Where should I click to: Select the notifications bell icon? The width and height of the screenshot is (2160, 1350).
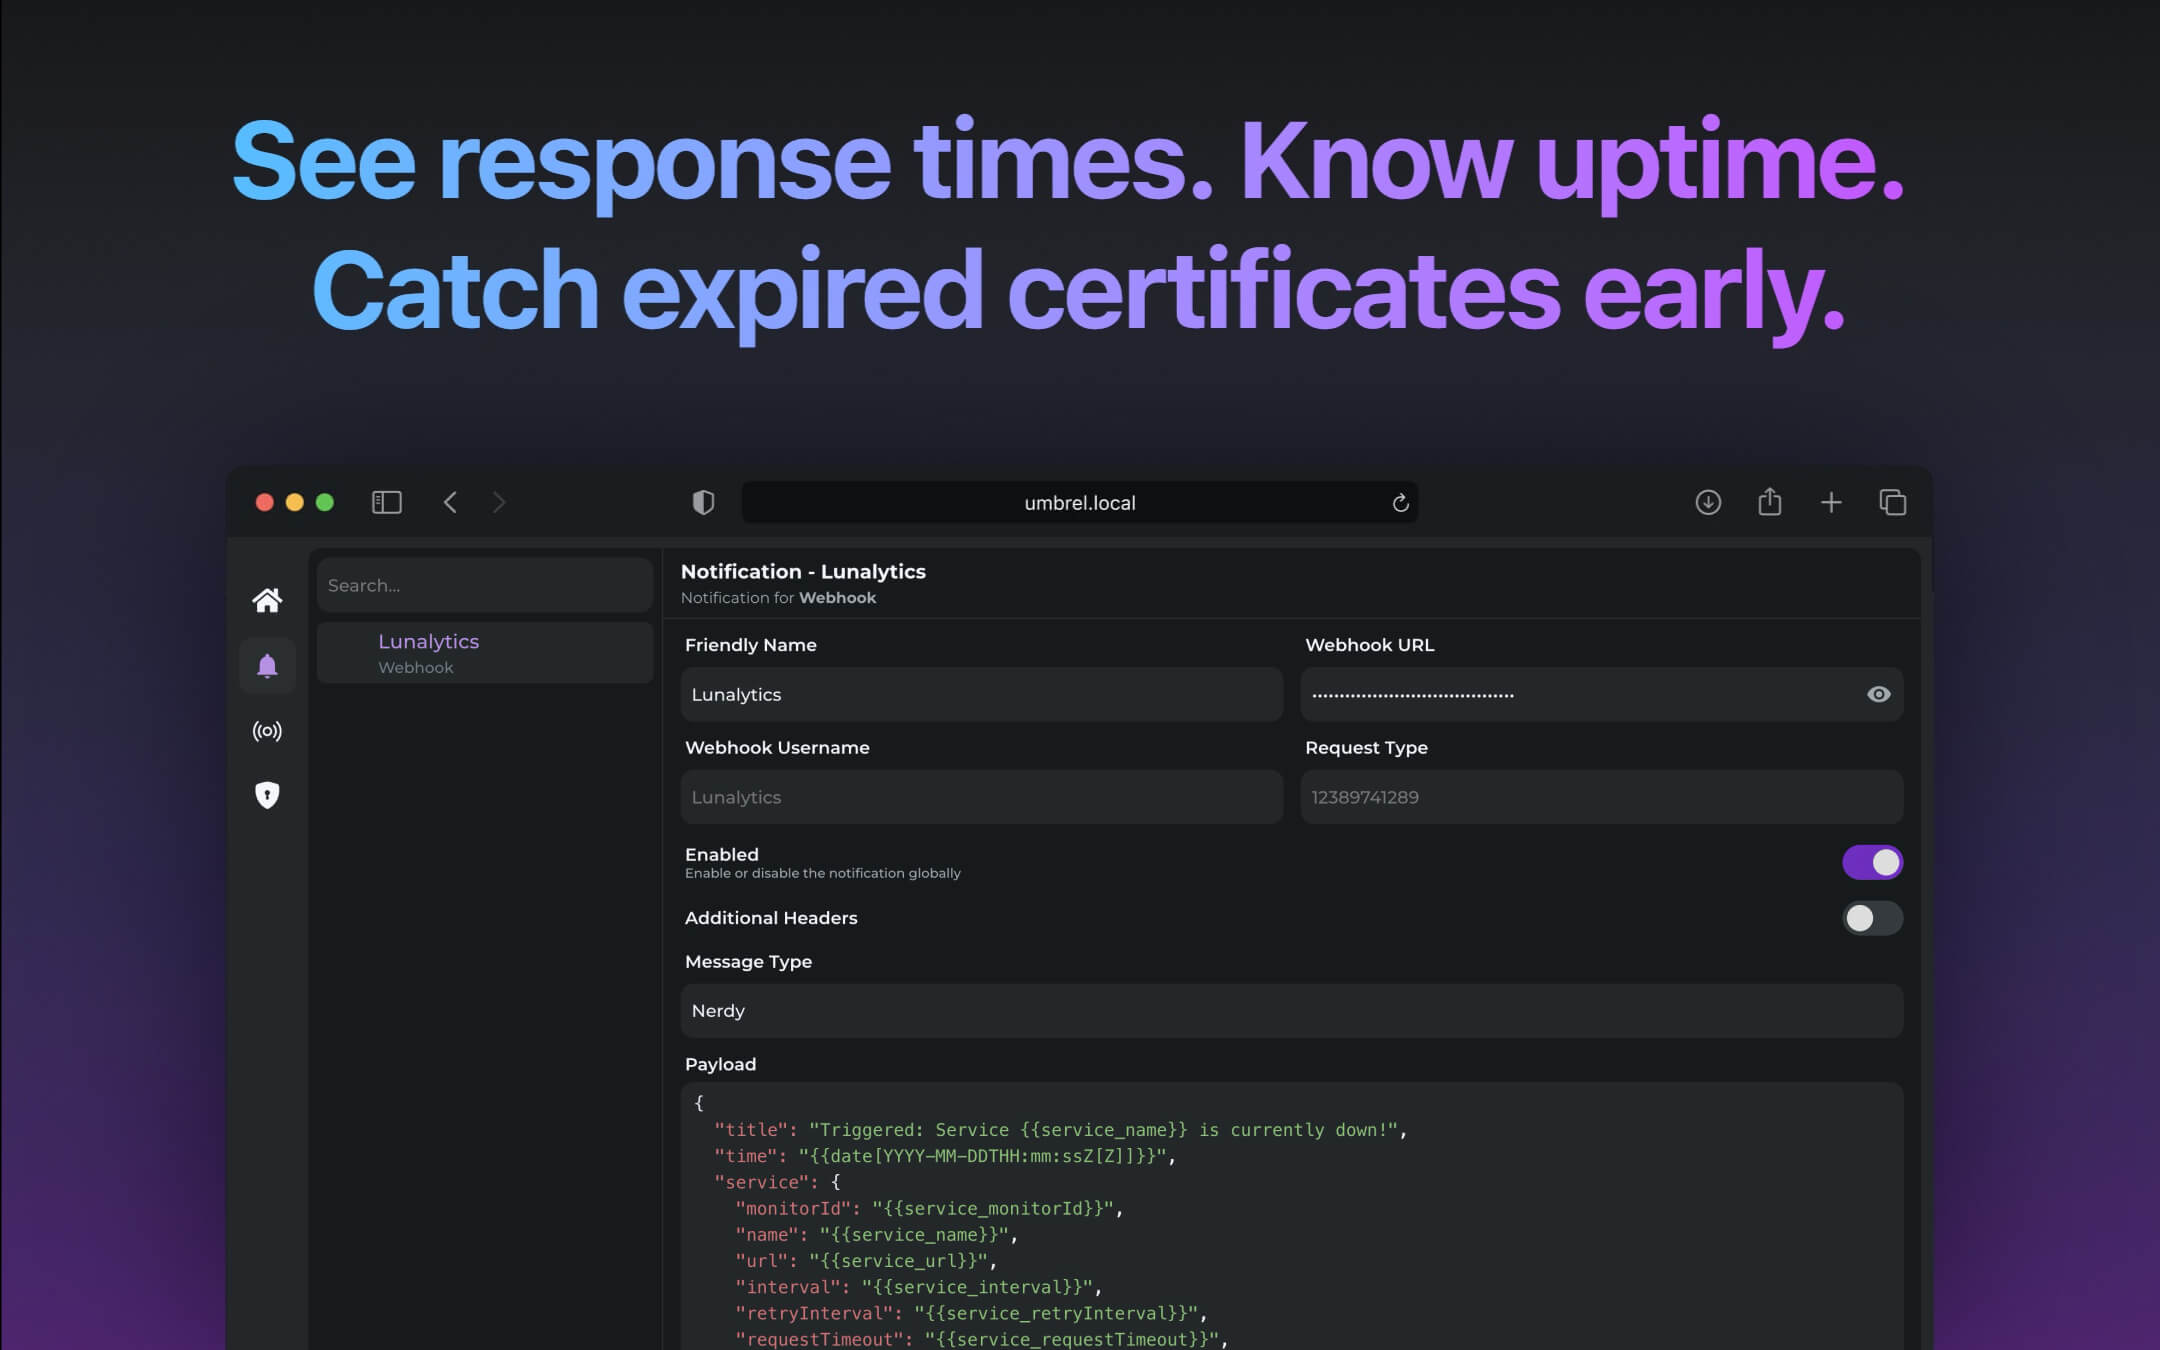267,666
